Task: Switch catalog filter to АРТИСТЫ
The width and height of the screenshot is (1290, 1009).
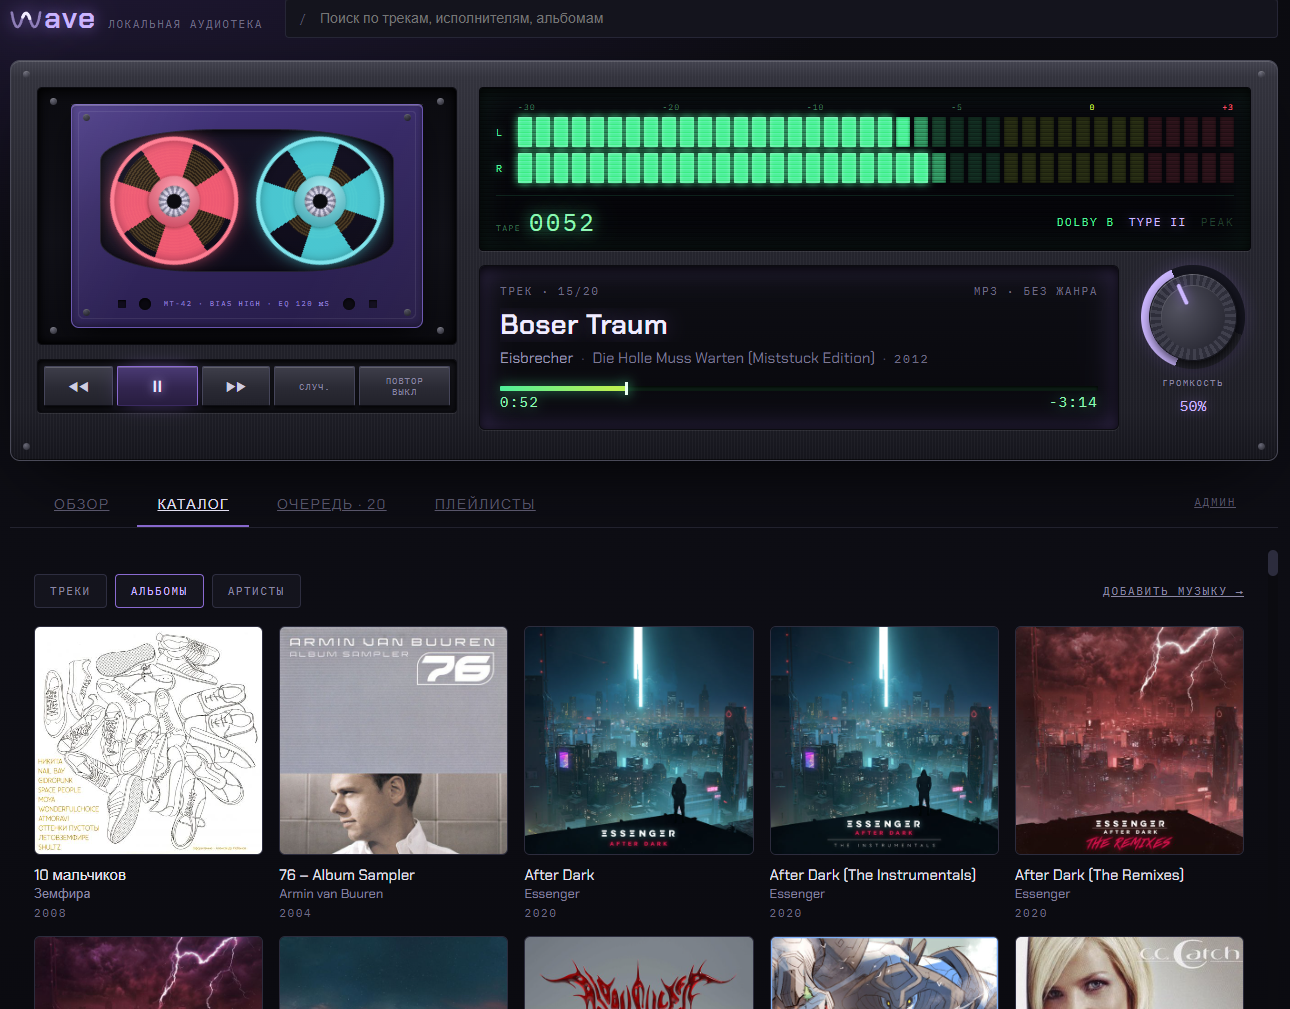Action: point(256,591)
